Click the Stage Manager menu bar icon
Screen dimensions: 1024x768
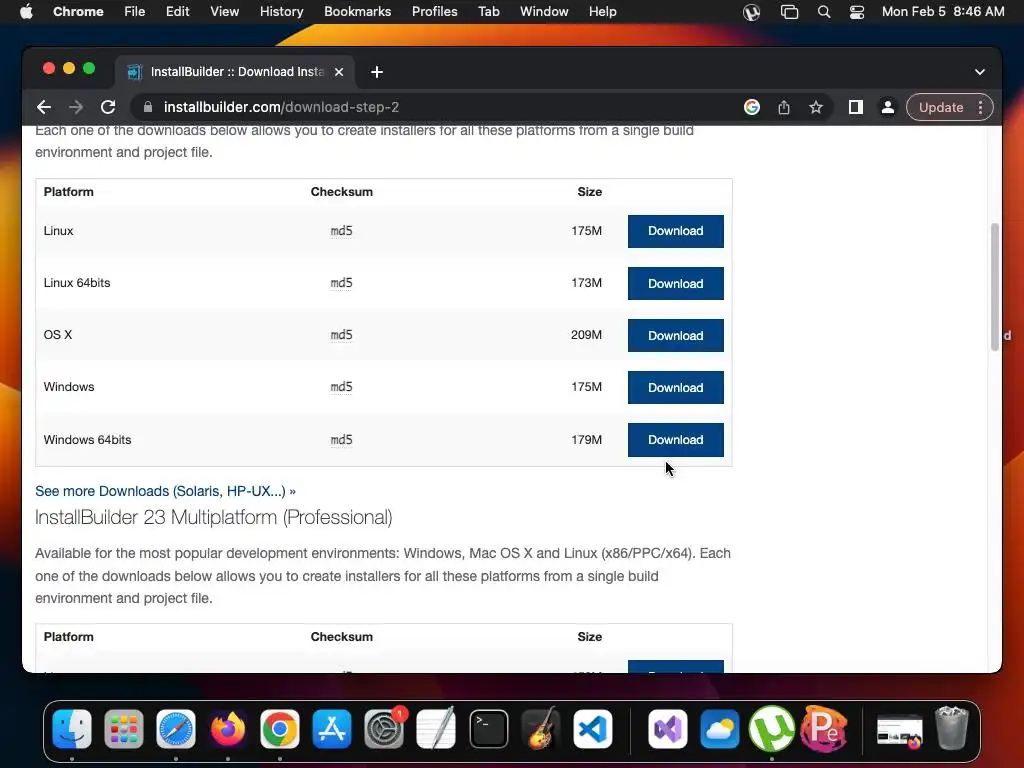click(x=790, y=12)
